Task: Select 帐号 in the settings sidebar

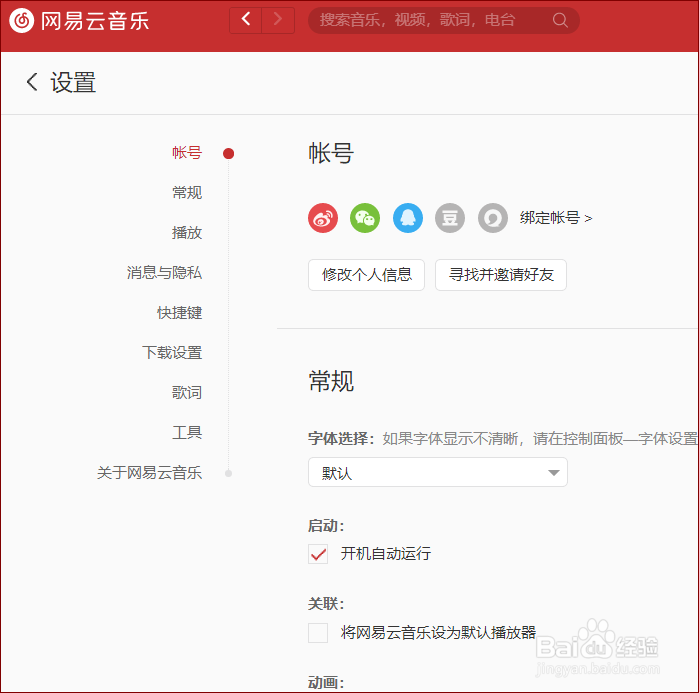Action: (x=187, y=153)
